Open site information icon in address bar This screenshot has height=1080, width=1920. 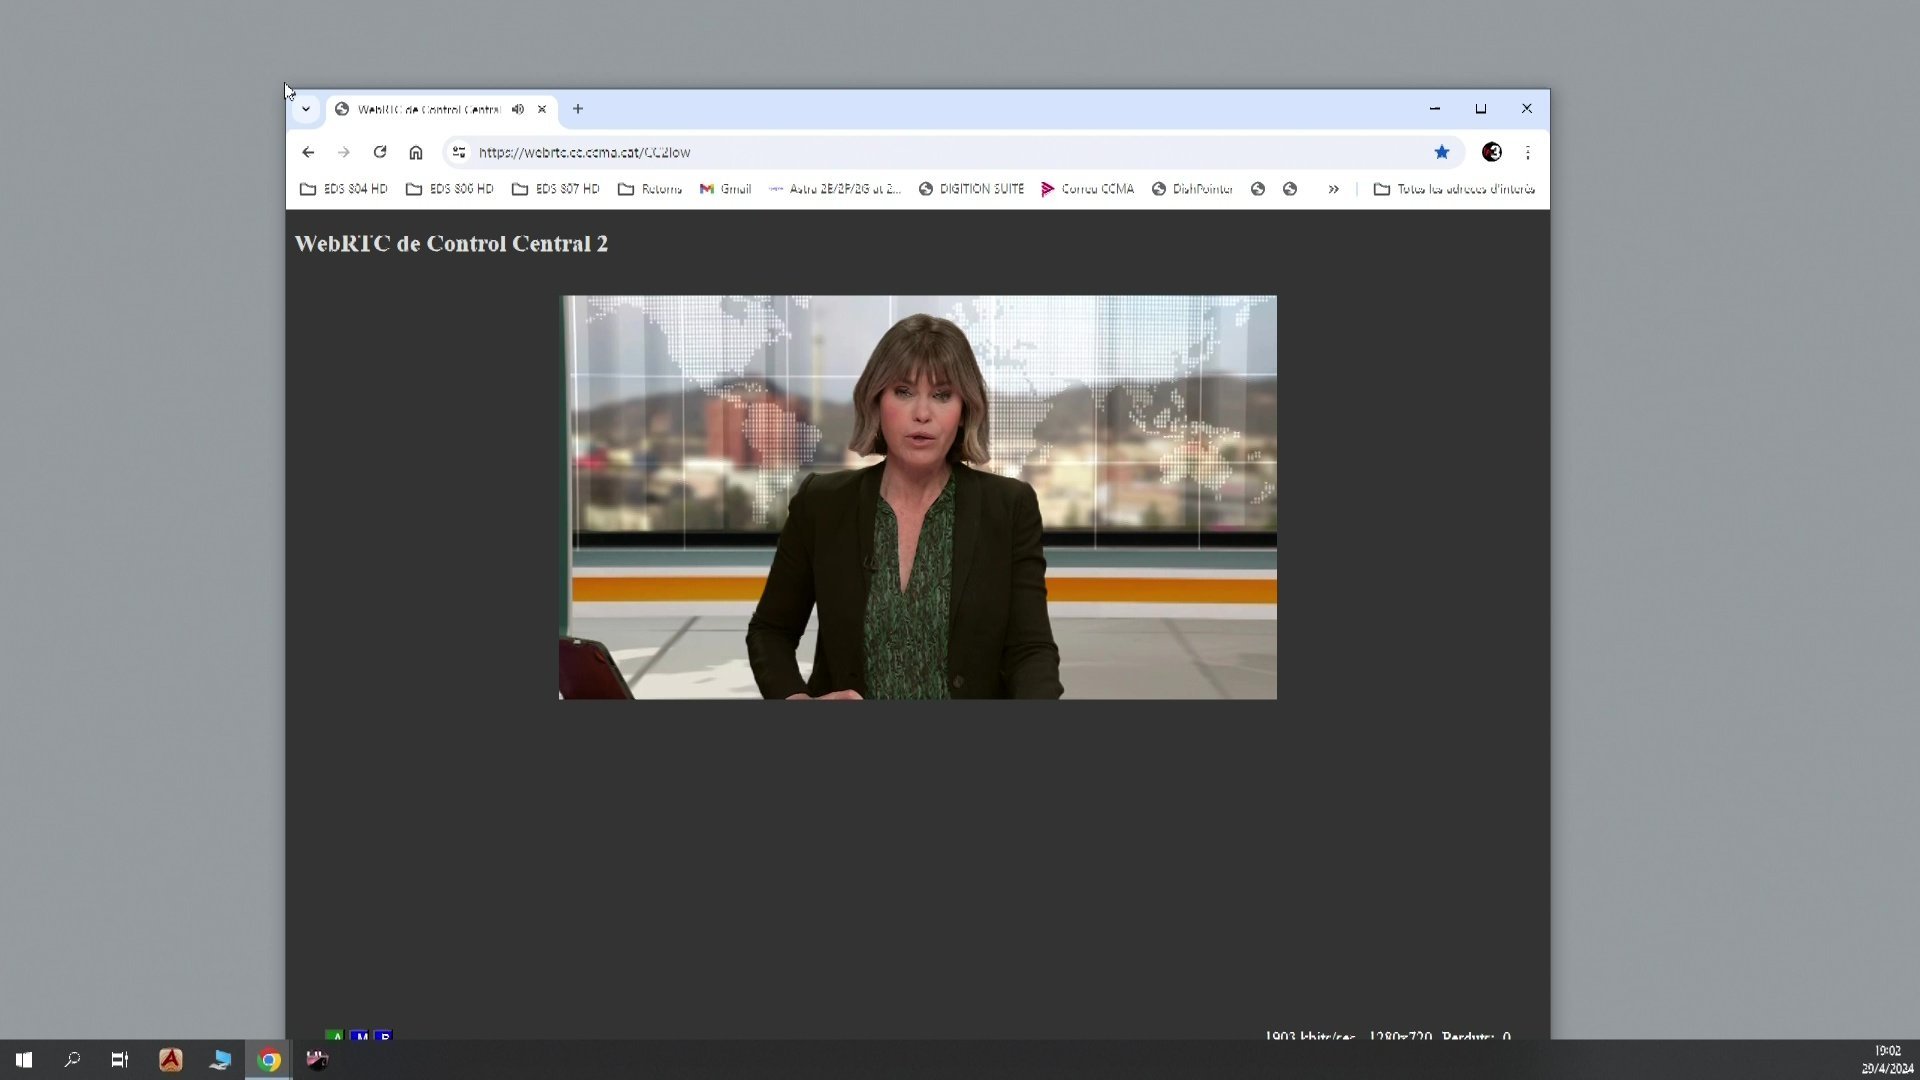point(459,152)
